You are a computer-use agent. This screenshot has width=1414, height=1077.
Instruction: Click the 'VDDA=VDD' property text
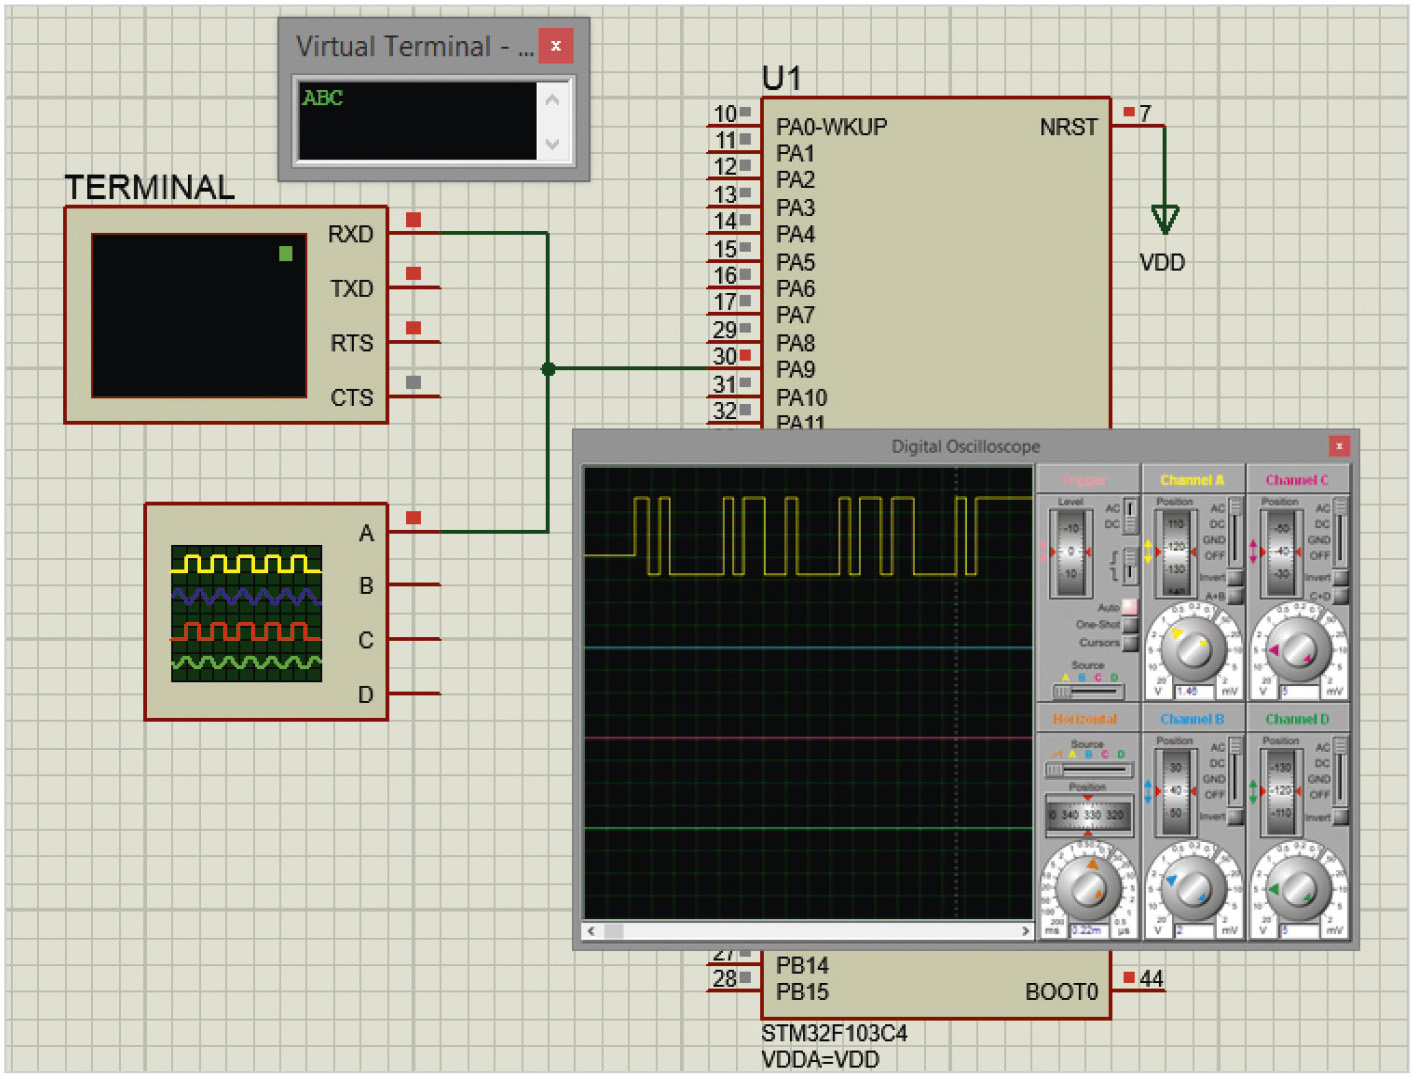(x=820, y=1059)
